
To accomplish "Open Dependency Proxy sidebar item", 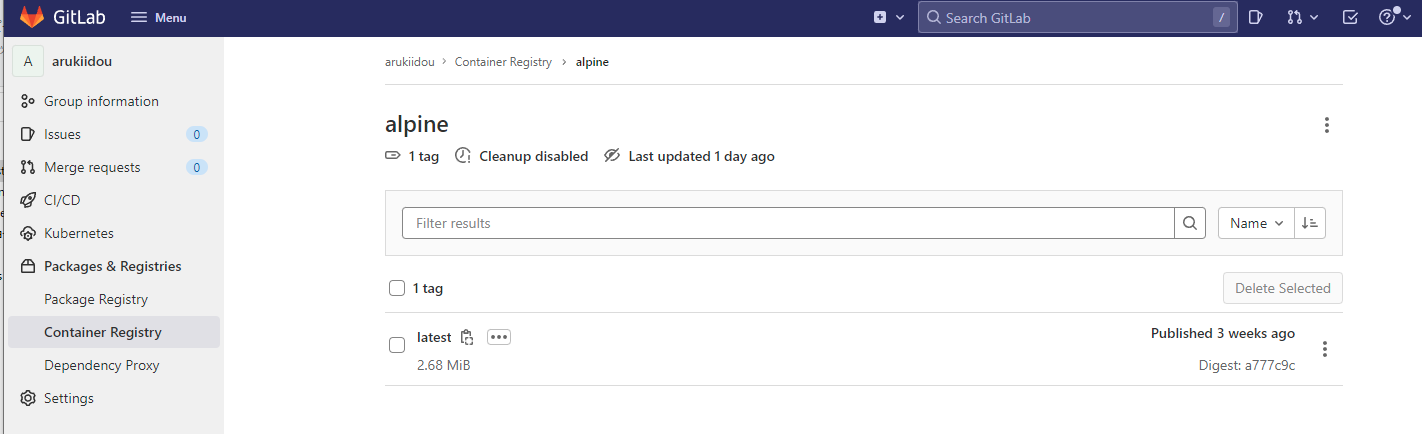I will coord(102,365).
